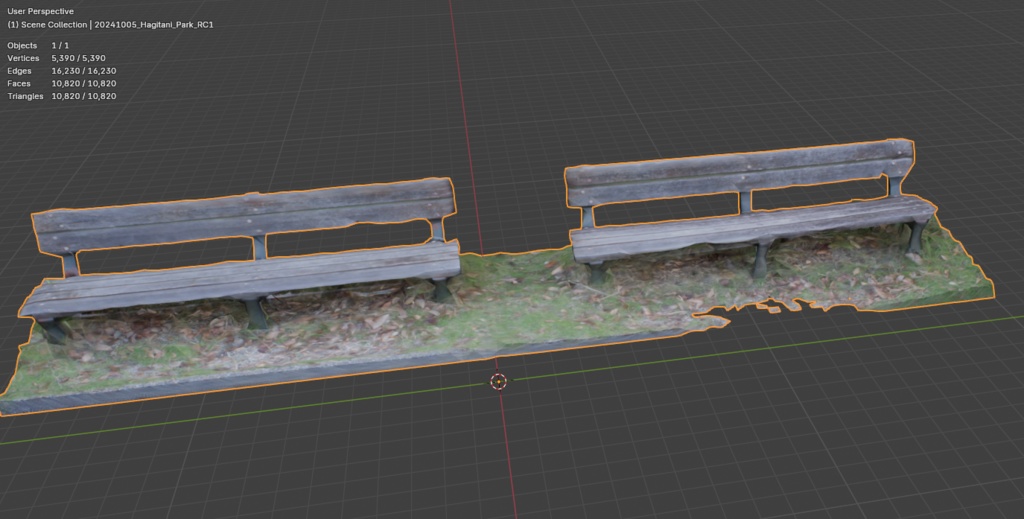Click the "20241005_Hagitani_Park_RC1" object name text
The height and width of the screenshot is (519, 1024).
[153, 25]
